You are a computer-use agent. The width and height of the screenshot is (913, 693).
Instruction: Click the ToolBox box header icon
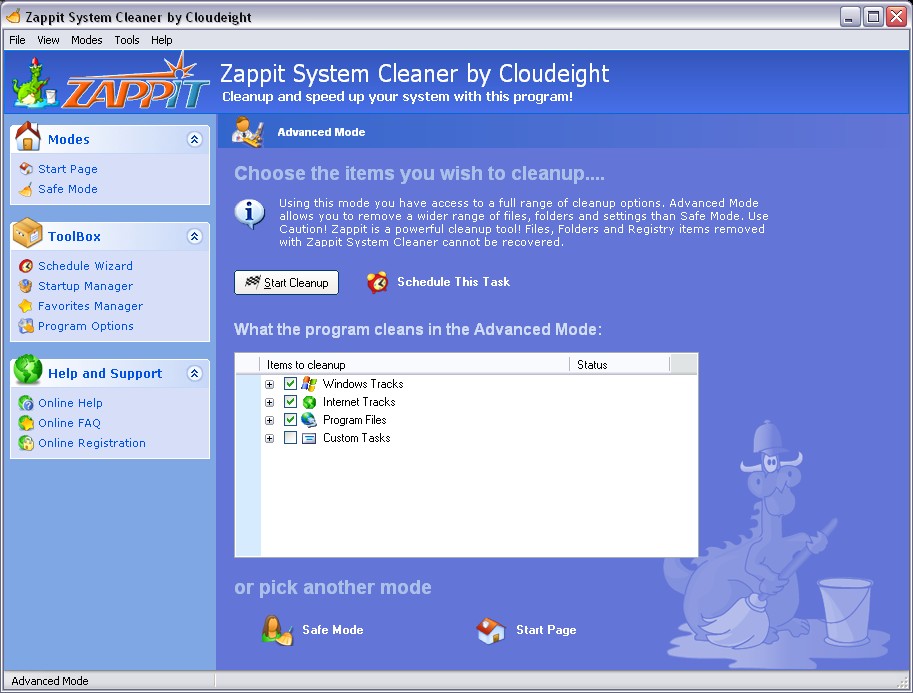pos(27,233)
